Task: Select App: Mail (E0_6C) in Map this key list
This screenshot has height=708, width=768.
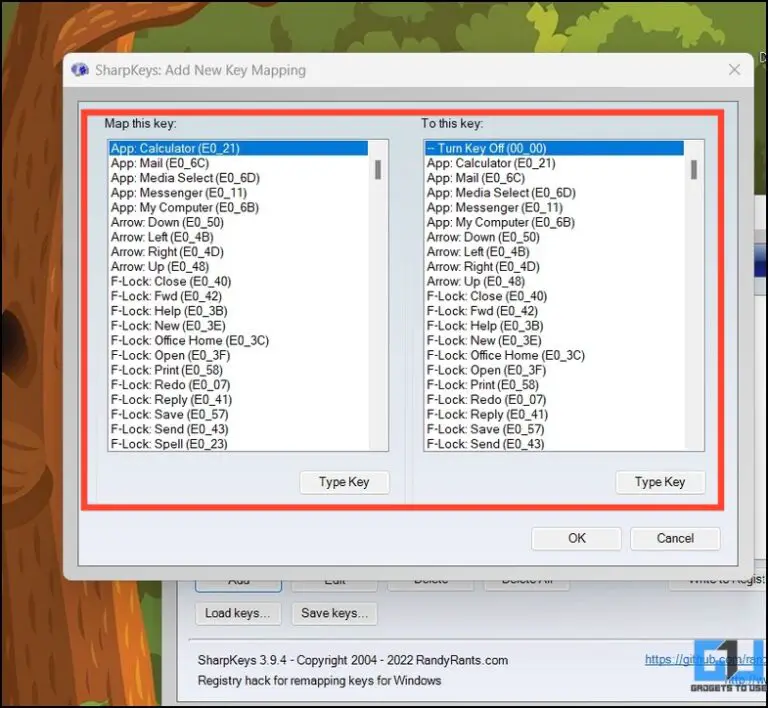Action: point(239,163)
